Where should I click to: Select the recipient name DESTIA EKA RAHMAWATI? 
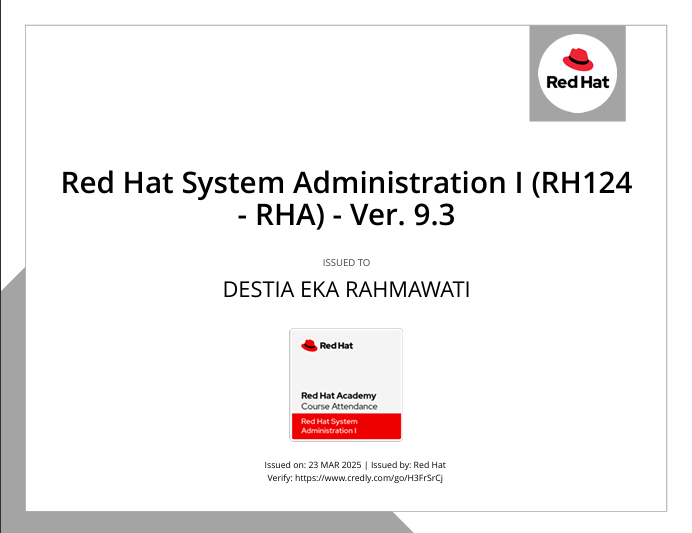point(346,290)
